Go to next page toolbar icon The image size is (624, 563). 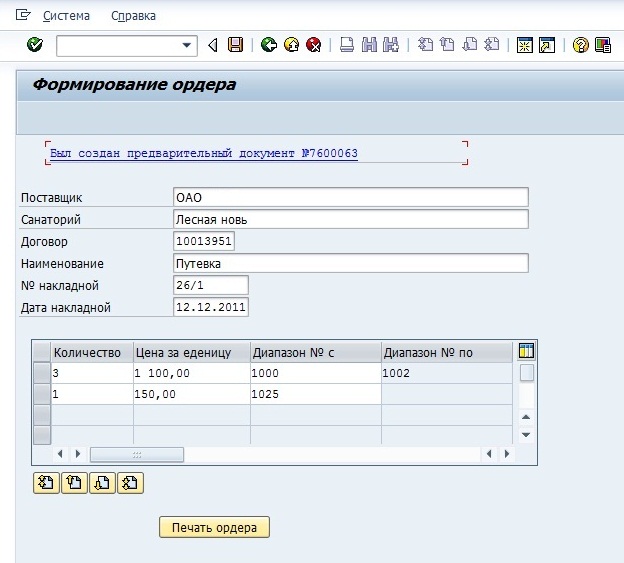[470, 44]
